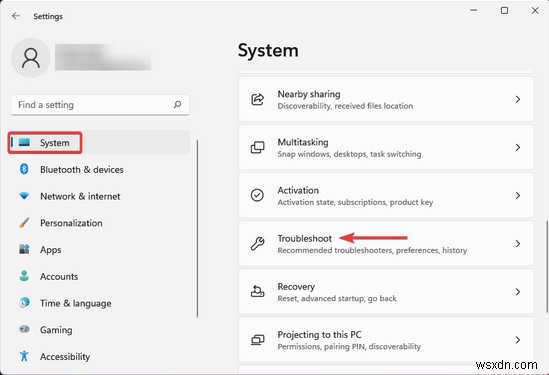Click the Settings window title text
The height and width of the screenshot is (375, 549).
click(48, 16)
